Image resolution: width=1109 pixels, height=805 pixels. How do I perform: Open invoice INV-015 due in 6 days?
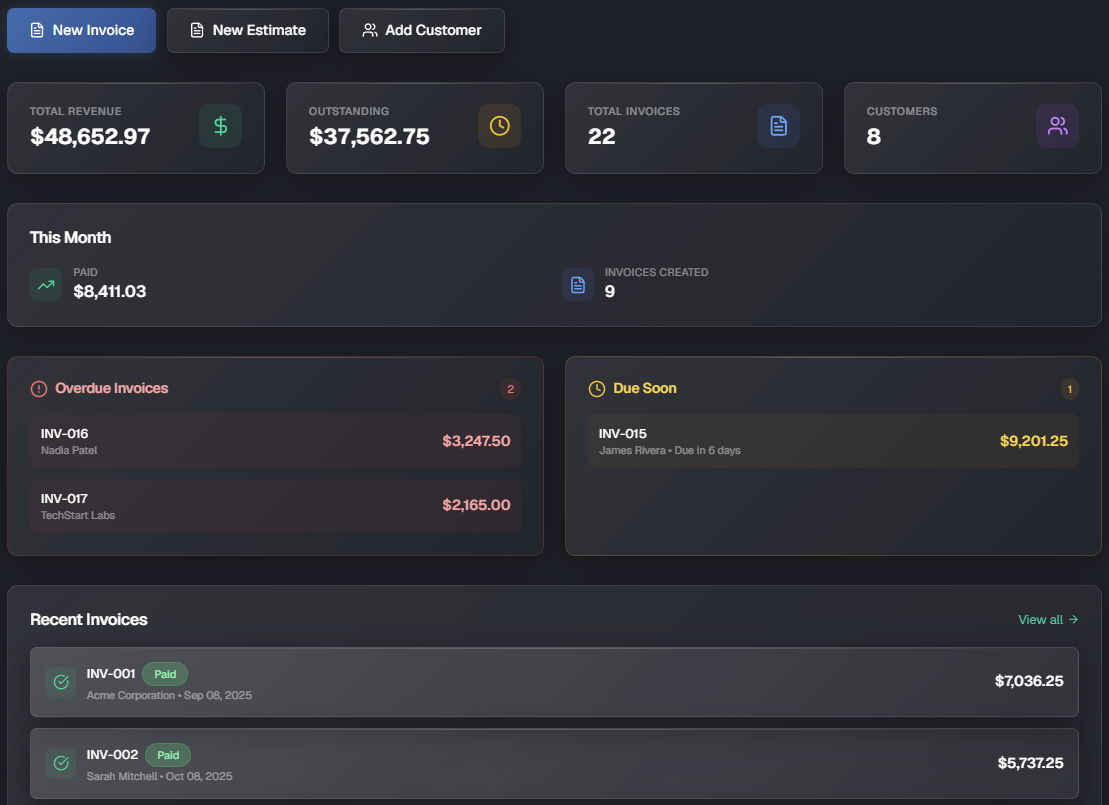(x=833, y=440)
